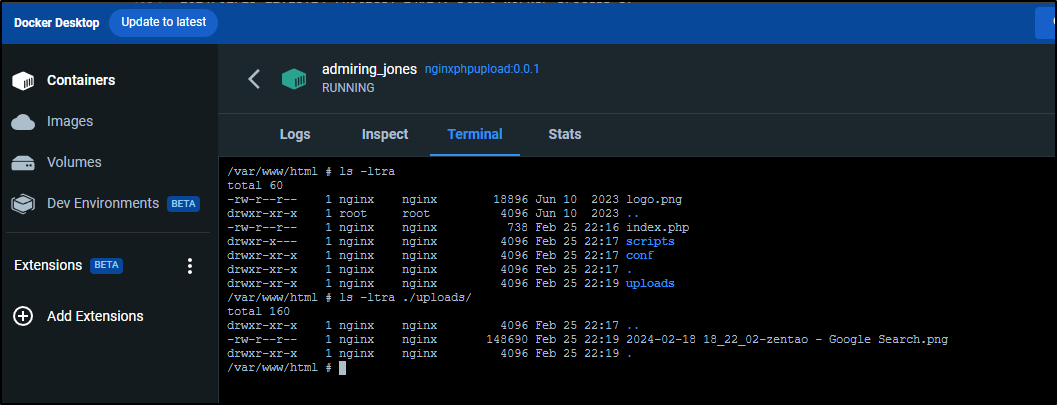This screenshot has height=405, width=1057.
Task: Click the Docker Desktop title text
Action: 57,23
